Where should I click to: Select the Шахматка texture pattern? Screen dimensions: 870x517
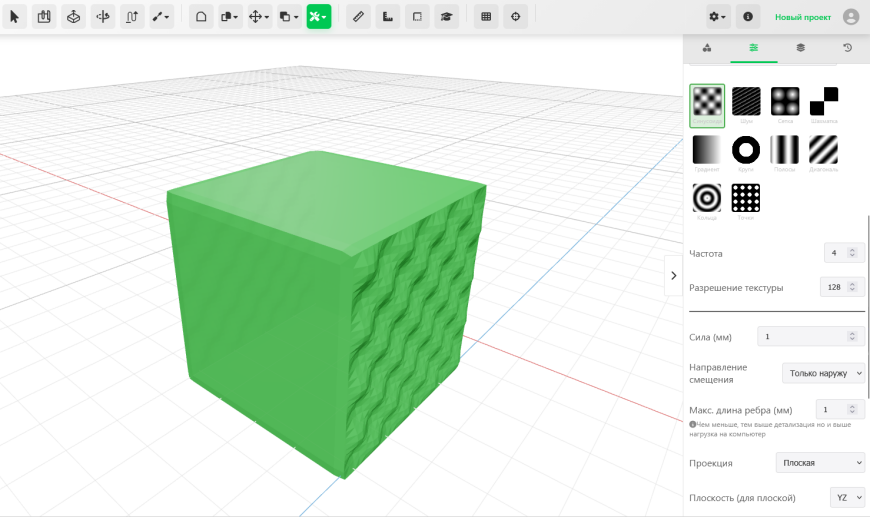click(823, 105)
